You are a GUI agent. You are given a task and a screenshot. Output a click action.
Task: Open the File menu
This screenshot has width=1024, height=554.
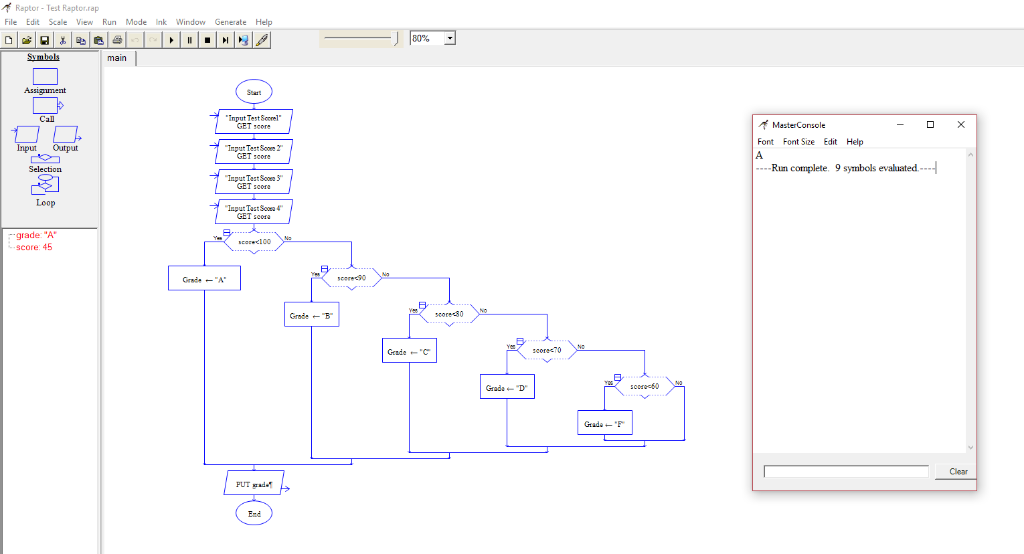[10, 22]
